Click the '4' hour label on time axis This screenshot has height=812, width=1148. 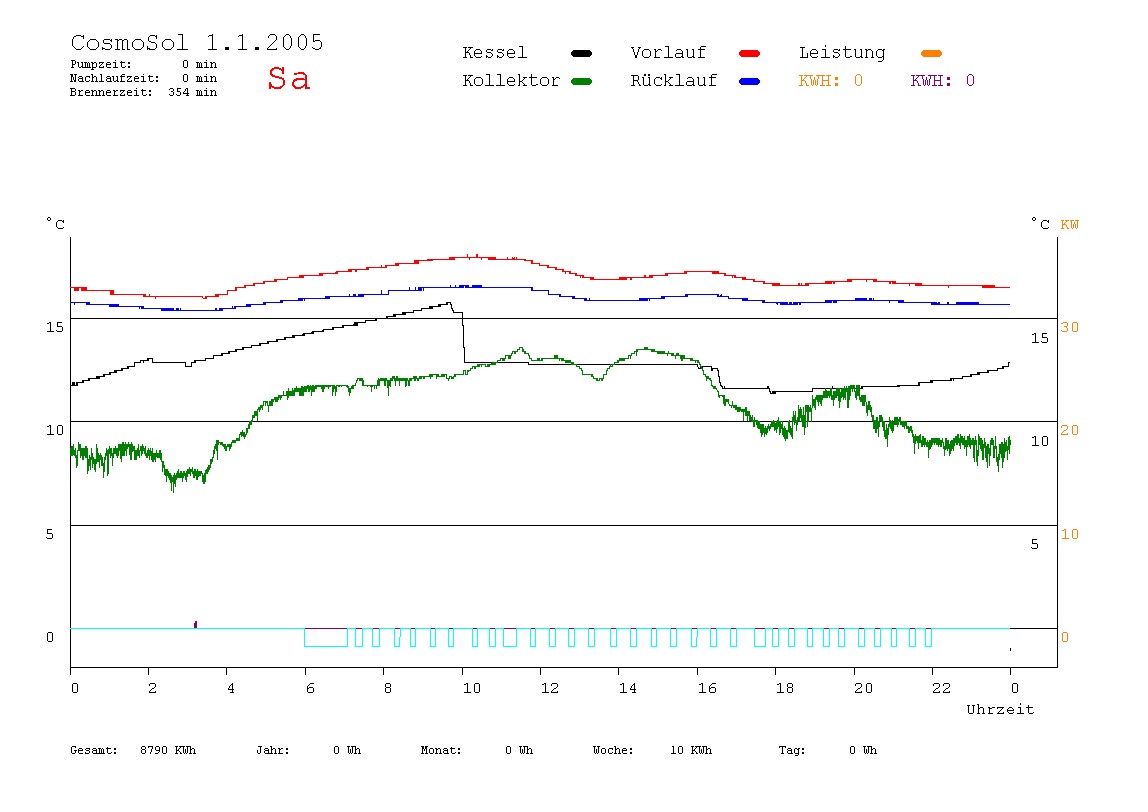pyautogui.click(x=231, y=688)
